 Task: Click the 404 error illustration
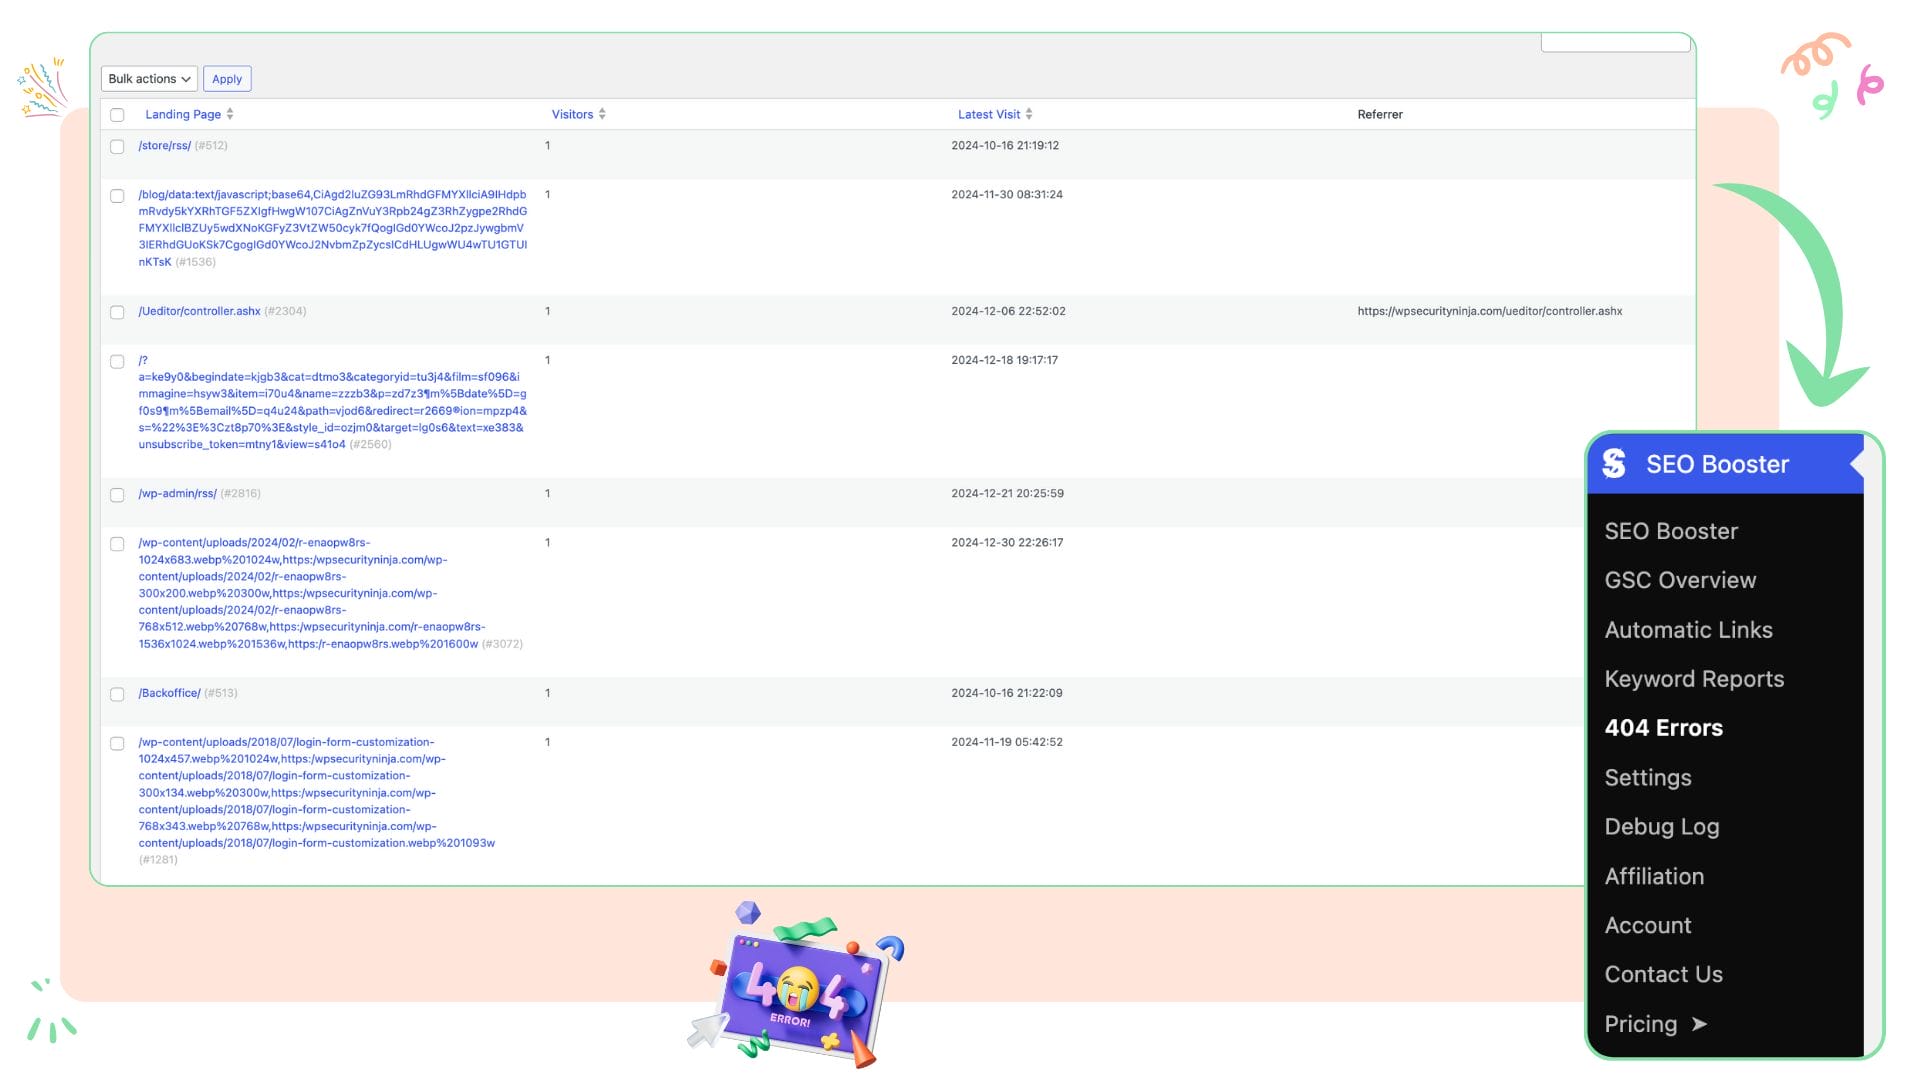[797, 990]
